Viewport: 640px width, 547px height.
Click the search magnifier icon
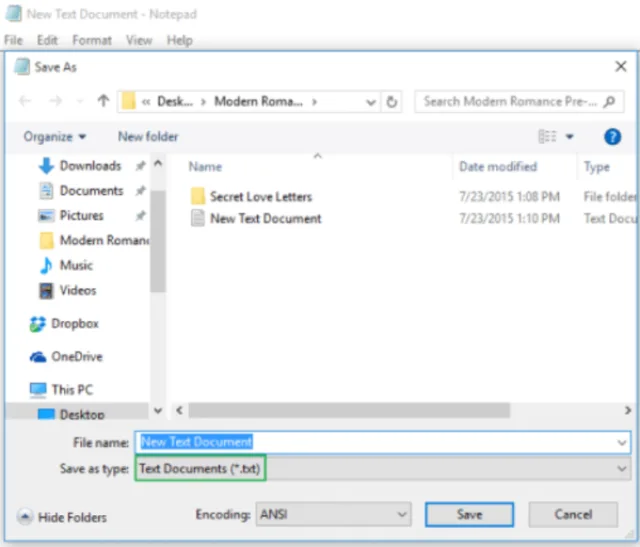coord(609,101)
